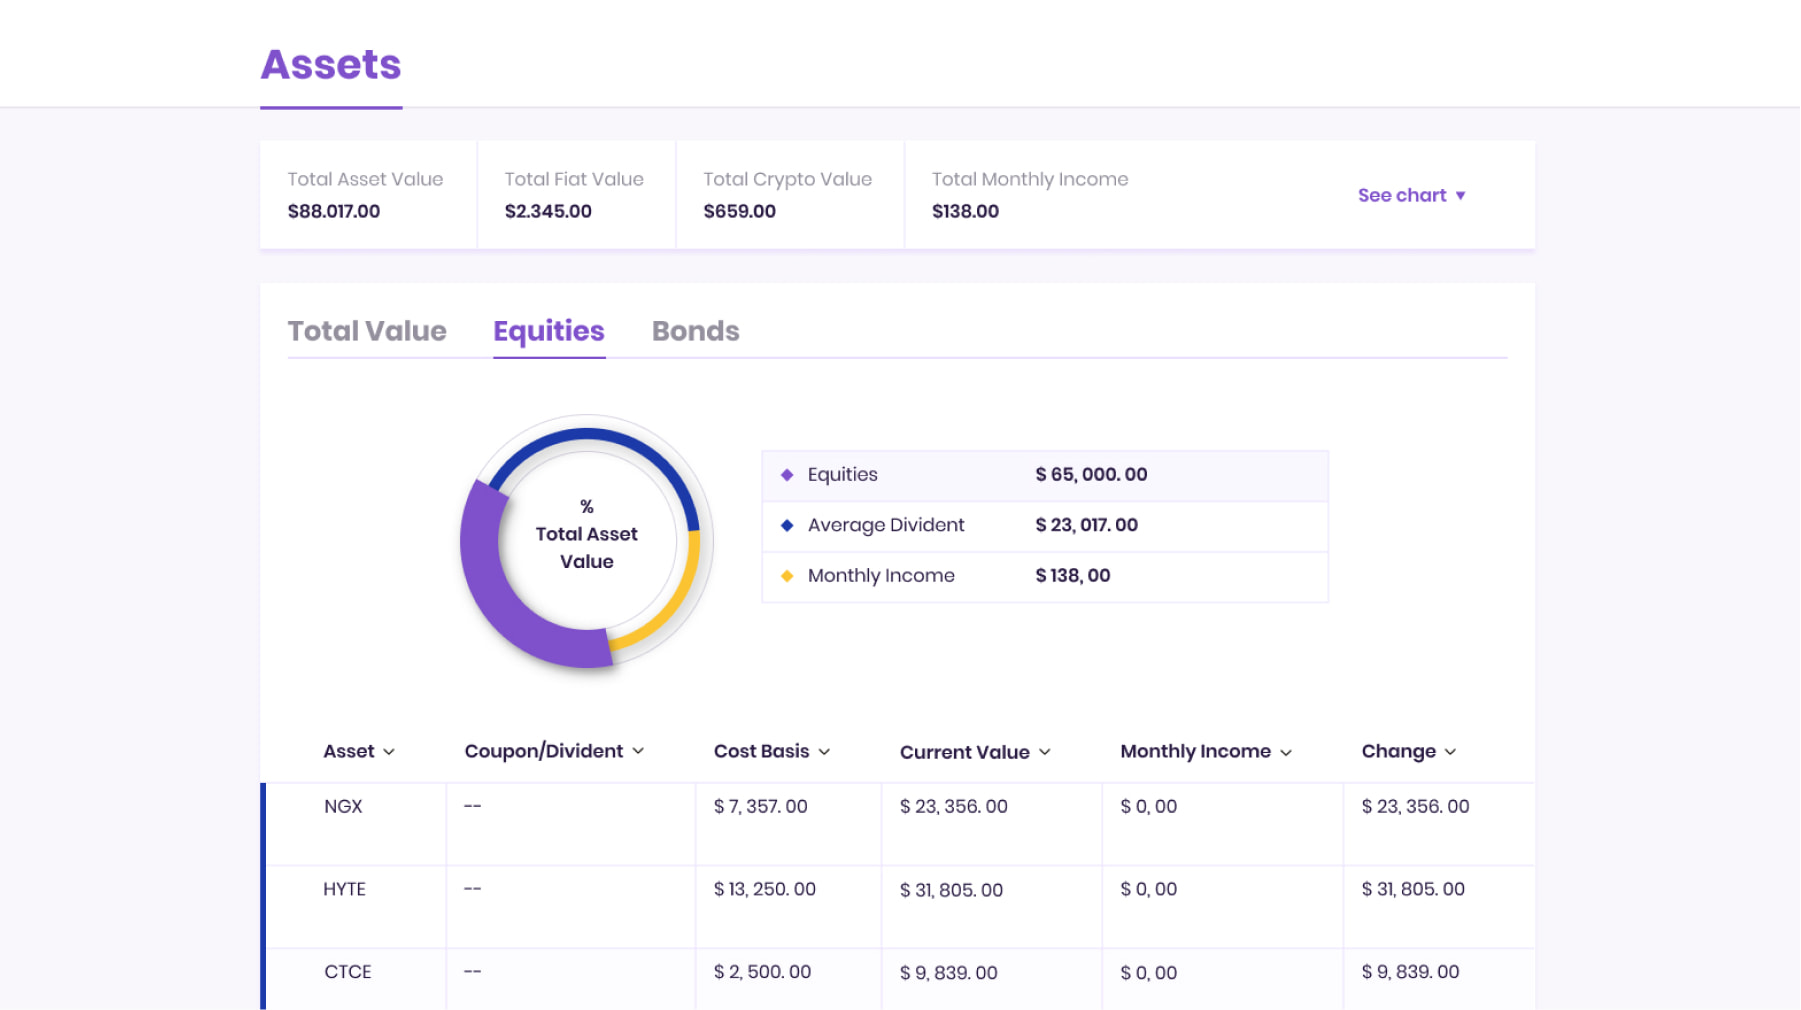Expand the See chart dropdown arrow
The width and height of the screenshot is (1801, 1010).
click(x=1460, y=196)
